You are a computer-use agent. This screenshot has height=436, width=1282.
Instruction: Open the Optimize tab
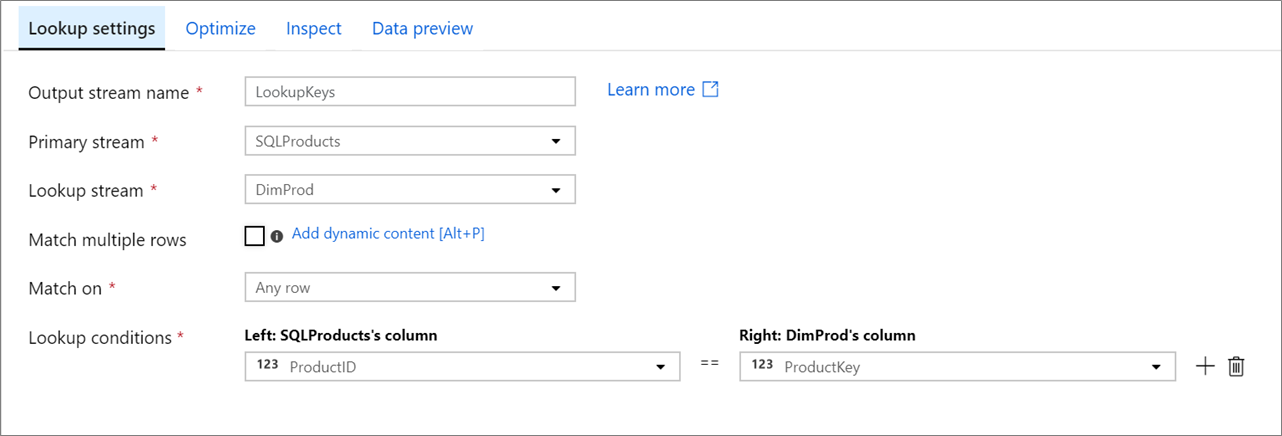[221, 29]
